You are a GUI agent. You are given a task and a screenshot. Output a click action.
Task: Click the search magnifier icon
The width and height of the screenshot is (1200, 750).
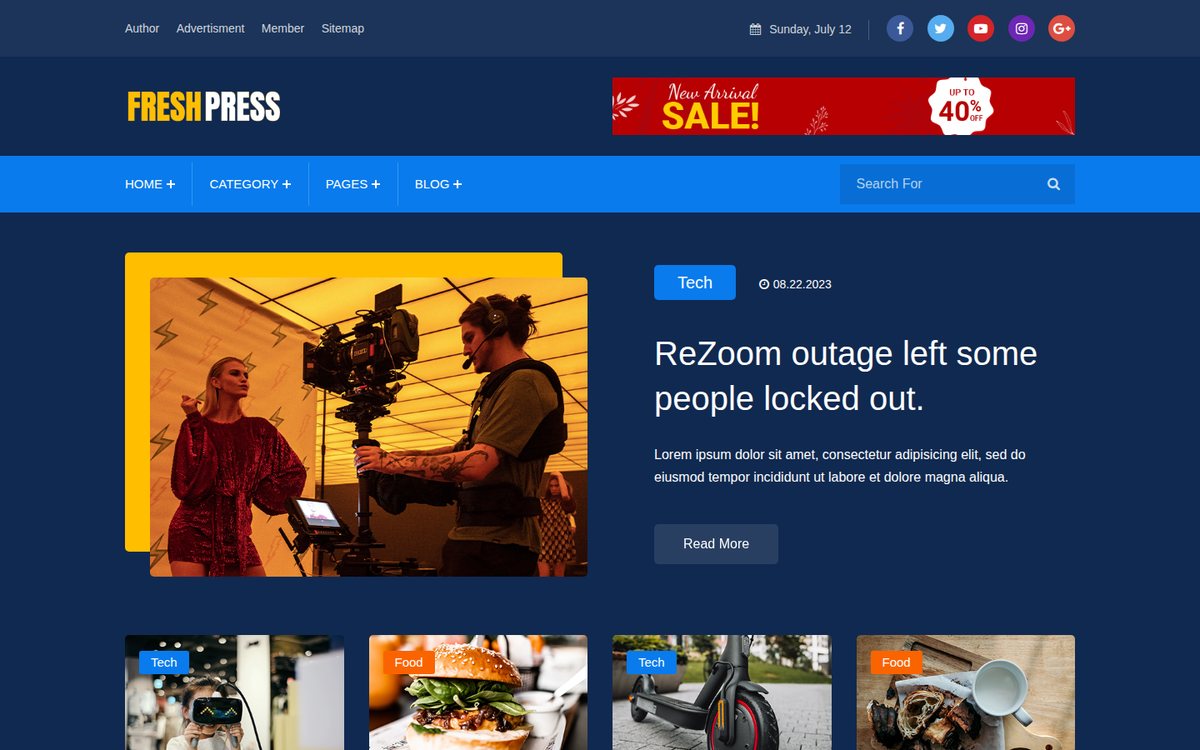point(1053,184)
